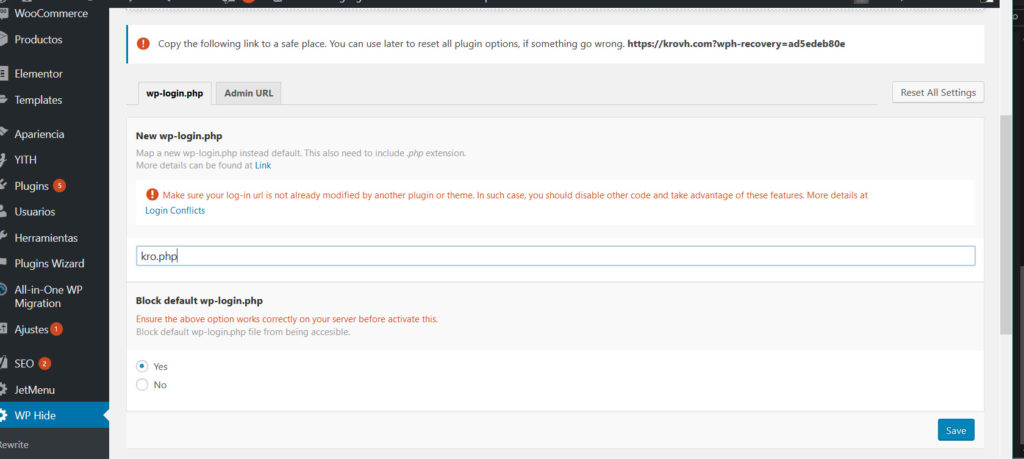This screenshot has width=1024, height=459.
Task: Open Productos in the sidebar
Action: click(38, 40)
